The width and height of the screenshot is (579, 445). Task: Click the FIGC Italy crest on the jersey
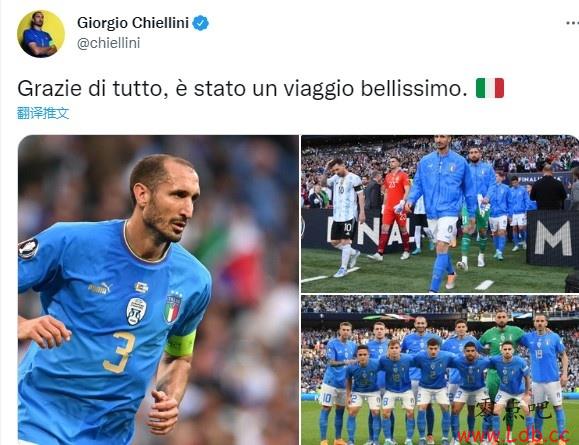click(172, 307)
